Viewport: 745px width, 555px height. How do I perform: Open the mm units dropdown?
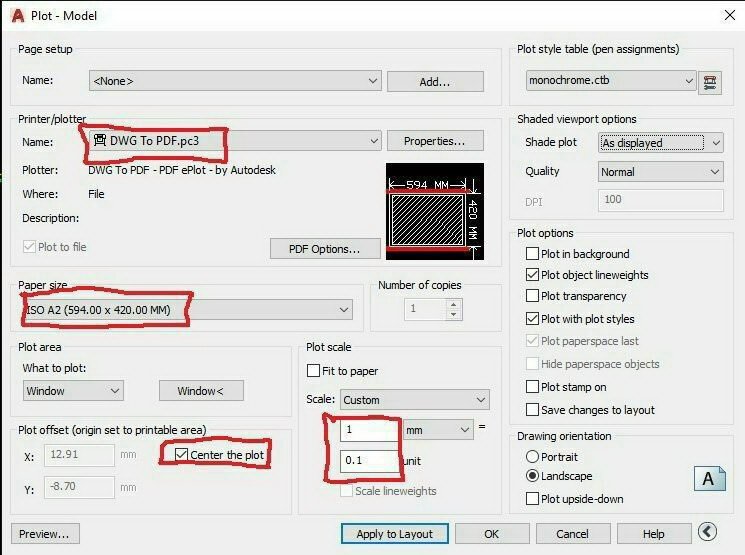[x=438, y=430]
